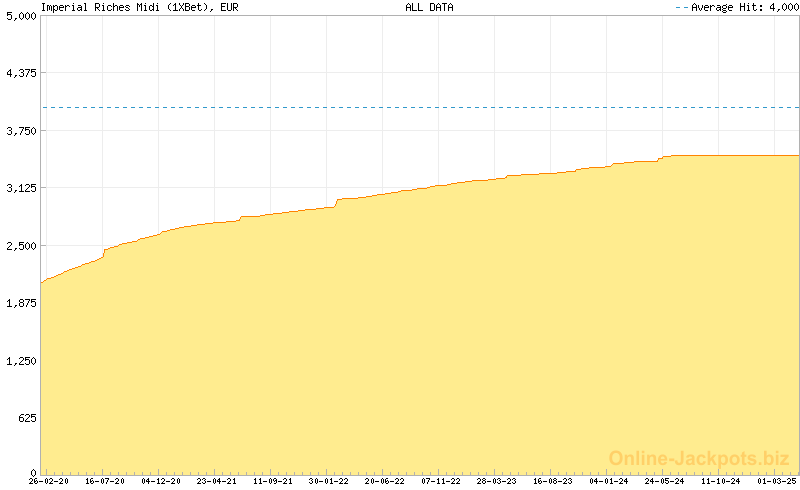
Task: Click the 3,750 y-axis label
Action: pyautogui.click(x=21, y=131)
